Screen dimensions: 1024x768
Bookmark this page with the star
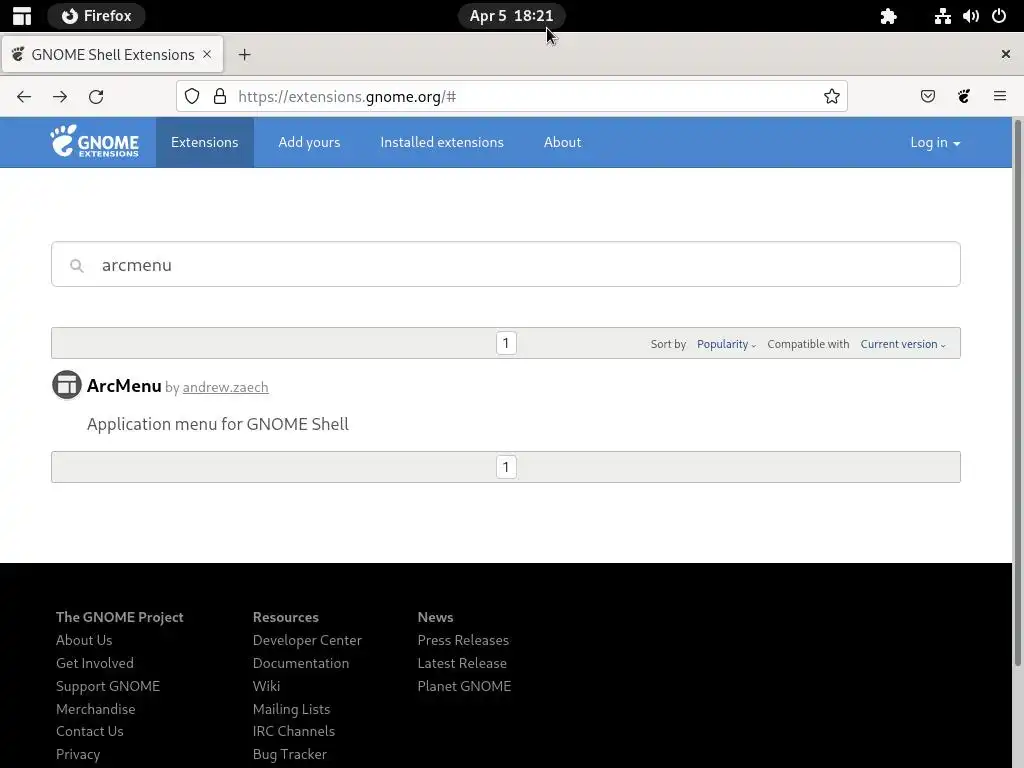(831, 97)
